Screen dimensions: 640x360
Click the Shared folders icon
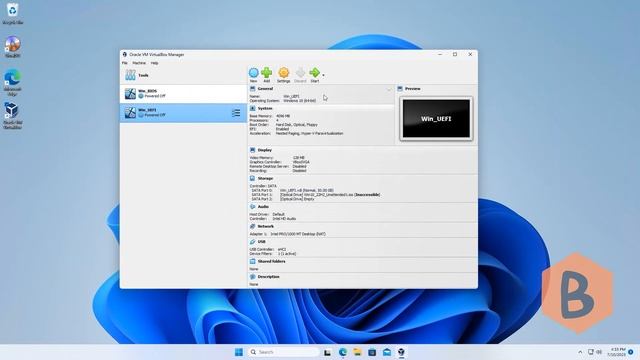(x=252, y=261)
